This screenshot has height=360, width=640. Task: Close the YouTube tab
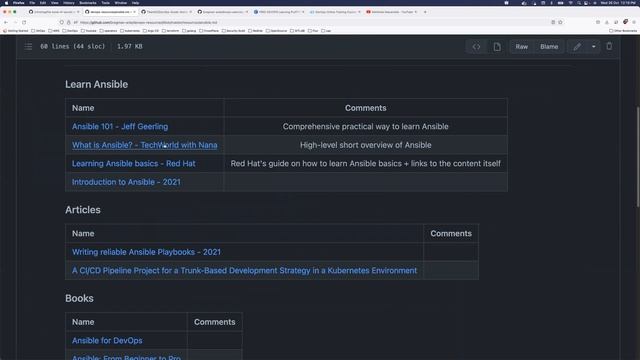(416, 12)
